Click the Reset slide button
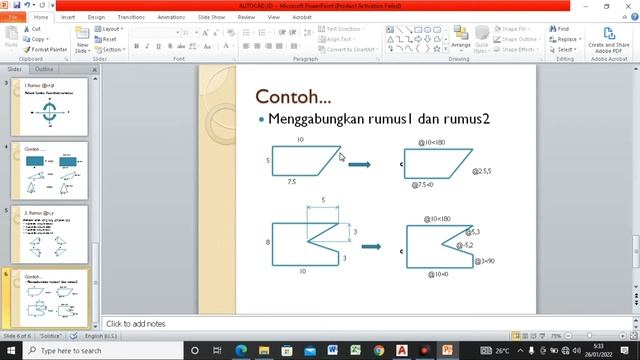Screen dimensions: 640x360 pyautogui.click(x=105, y=39)
